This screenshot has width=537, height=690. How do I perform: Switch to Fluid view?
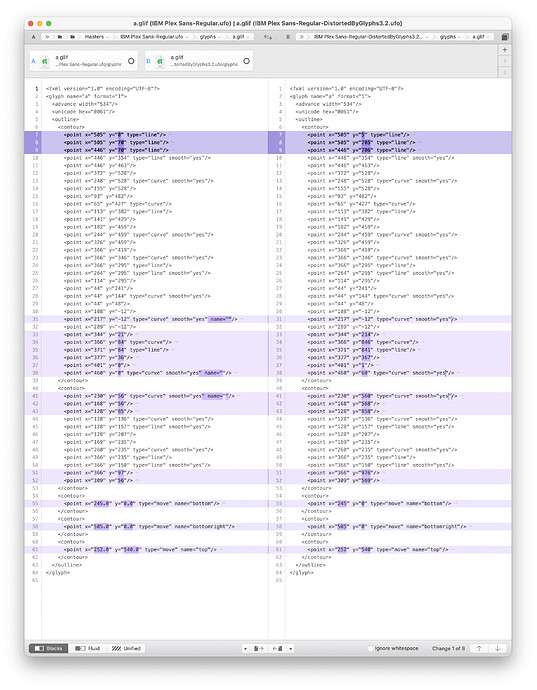tap(88, 648)
